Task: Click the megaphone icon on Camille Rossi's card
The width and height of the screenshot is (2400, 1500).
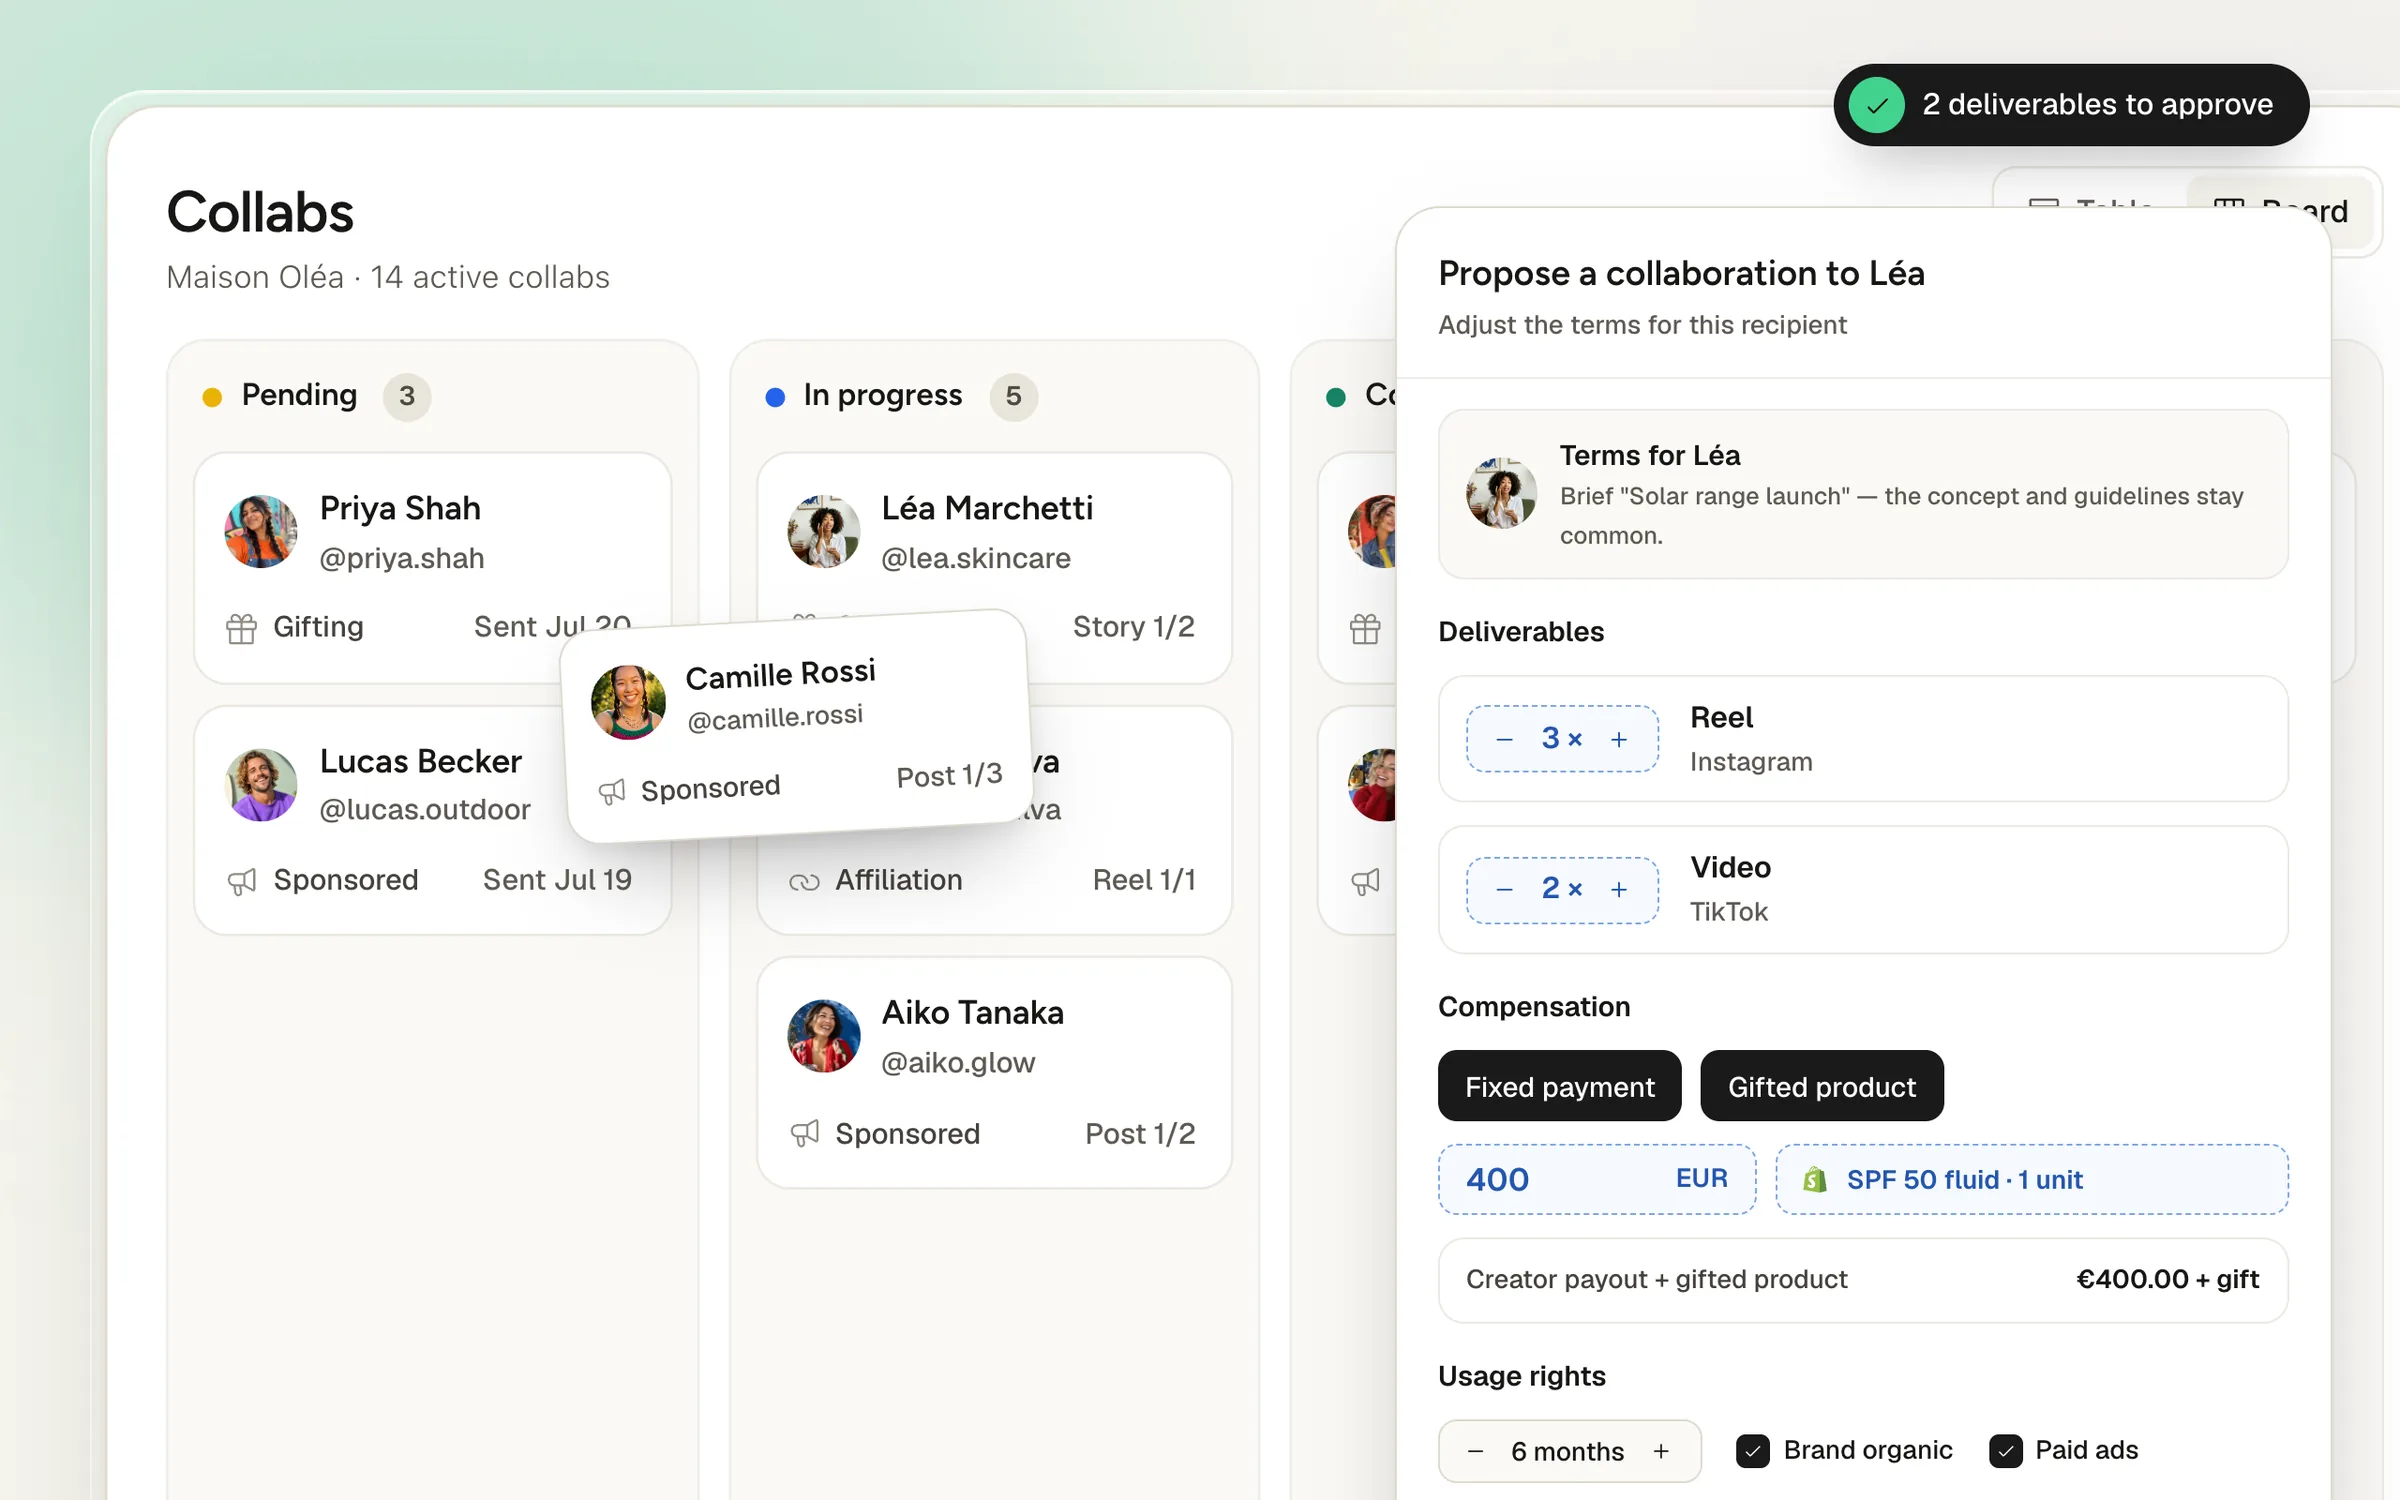Action: pyautogui.click(x=612, y=793)
